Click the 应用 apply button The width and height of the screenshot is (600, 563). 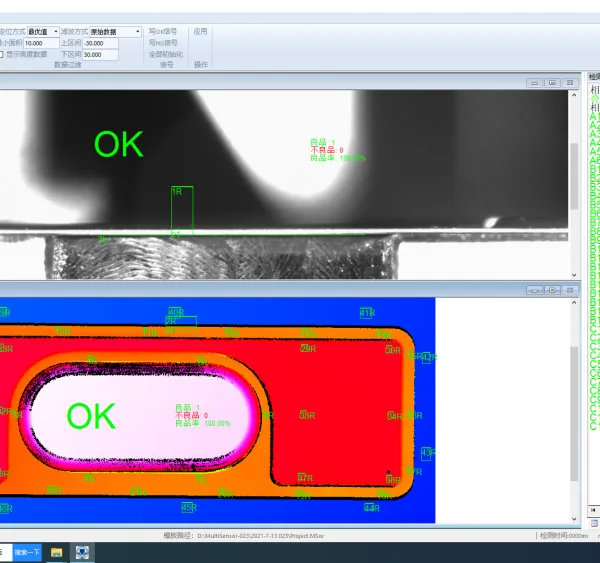click(201, 31)
